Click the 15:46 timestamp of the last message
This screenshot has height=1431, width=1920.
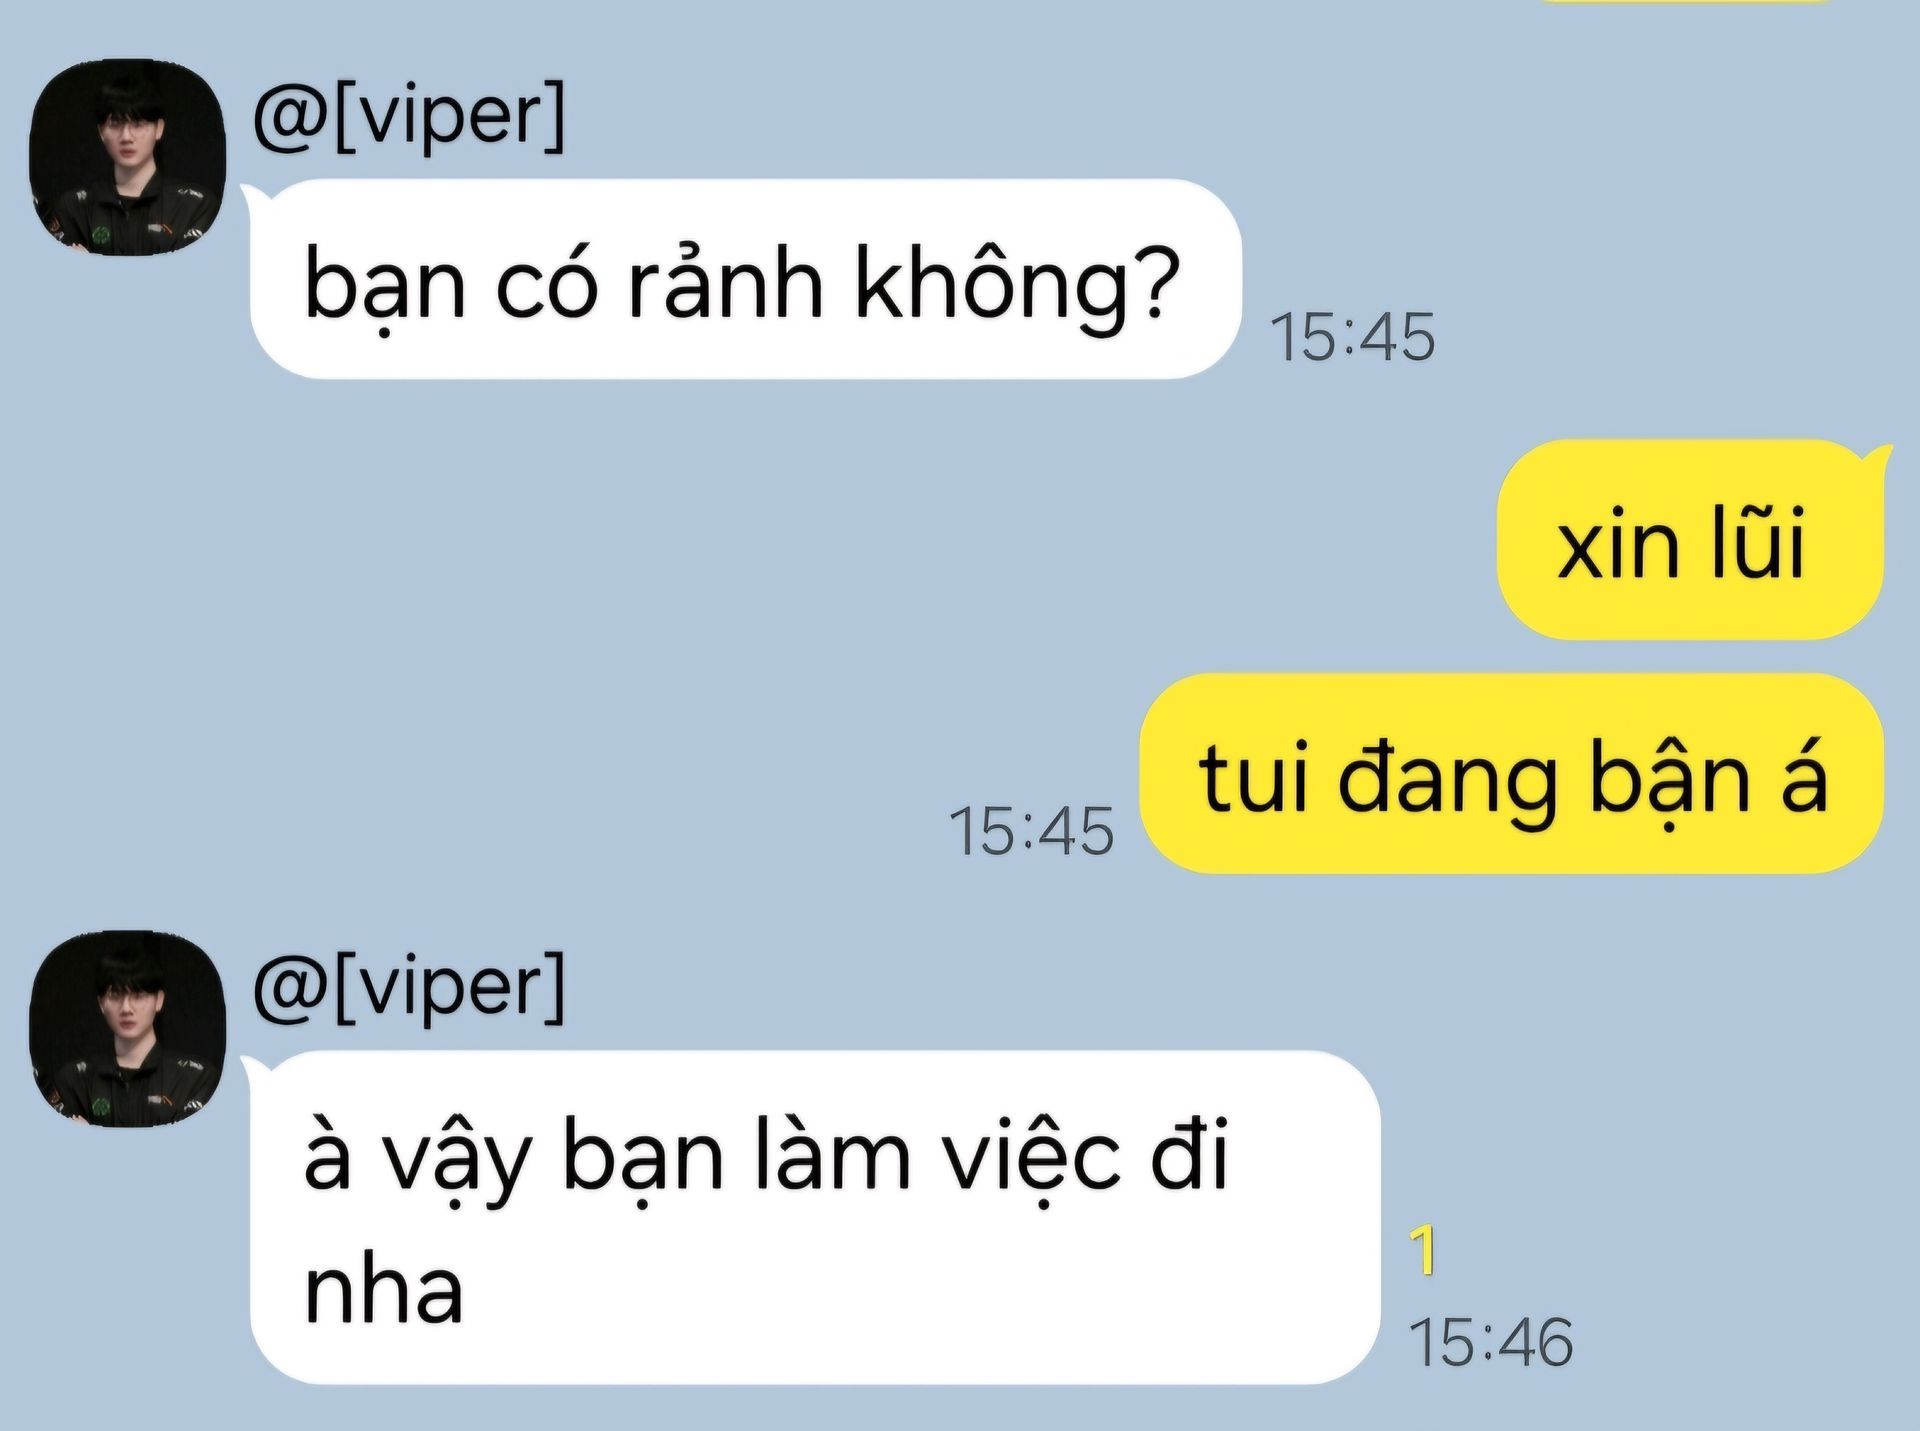click(1490, 1342)
